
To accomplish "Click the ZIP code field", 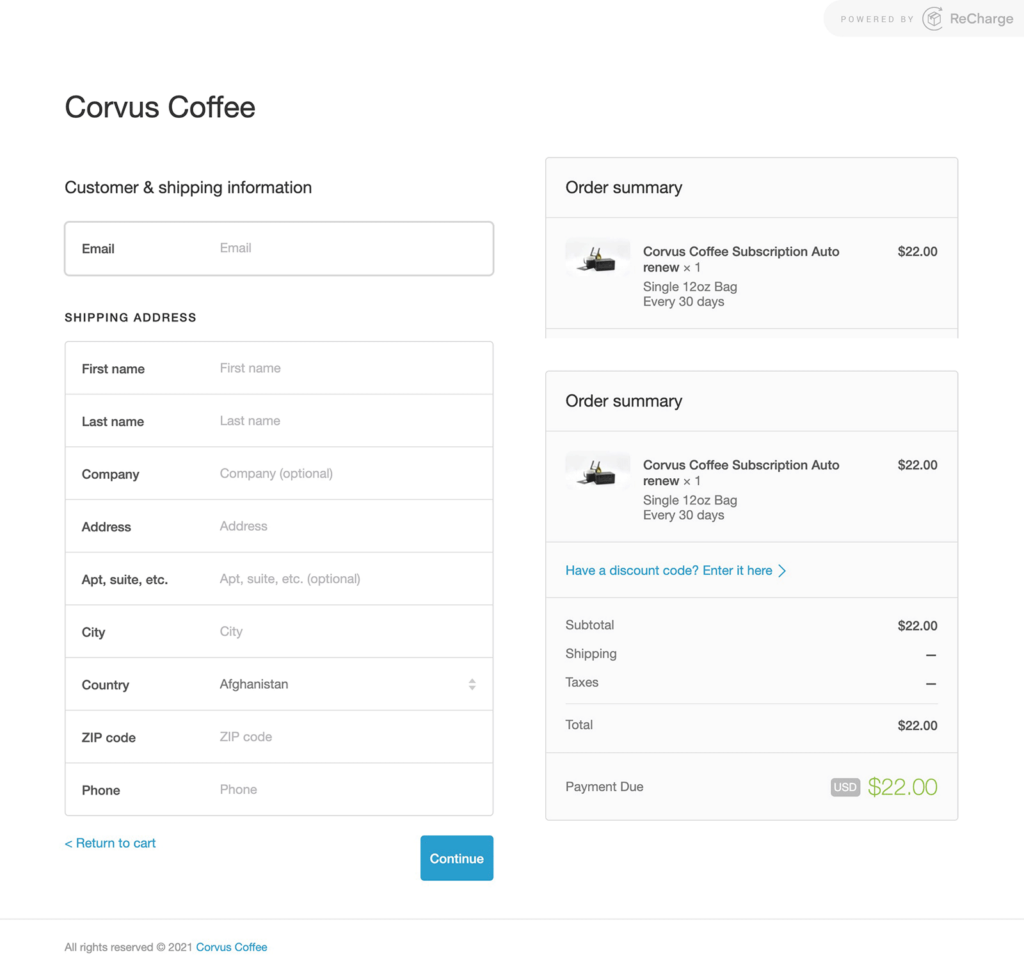I will tap(350, 737).
